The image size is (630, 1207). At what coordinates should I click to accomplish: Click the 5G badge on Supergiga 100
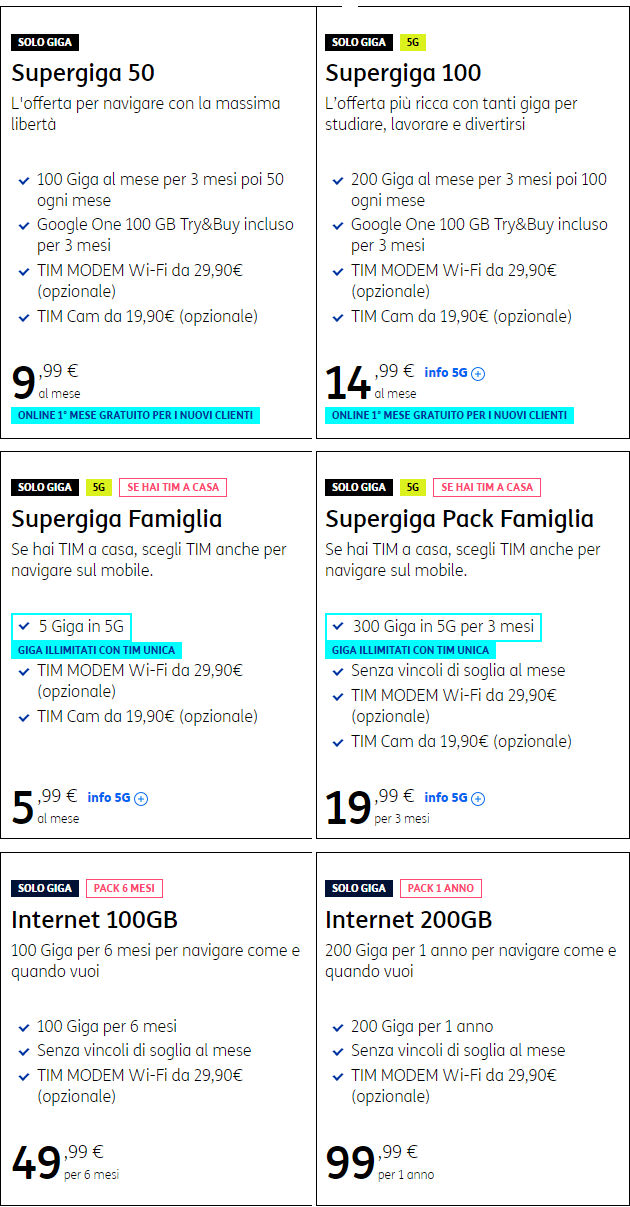tap(412, 42)
